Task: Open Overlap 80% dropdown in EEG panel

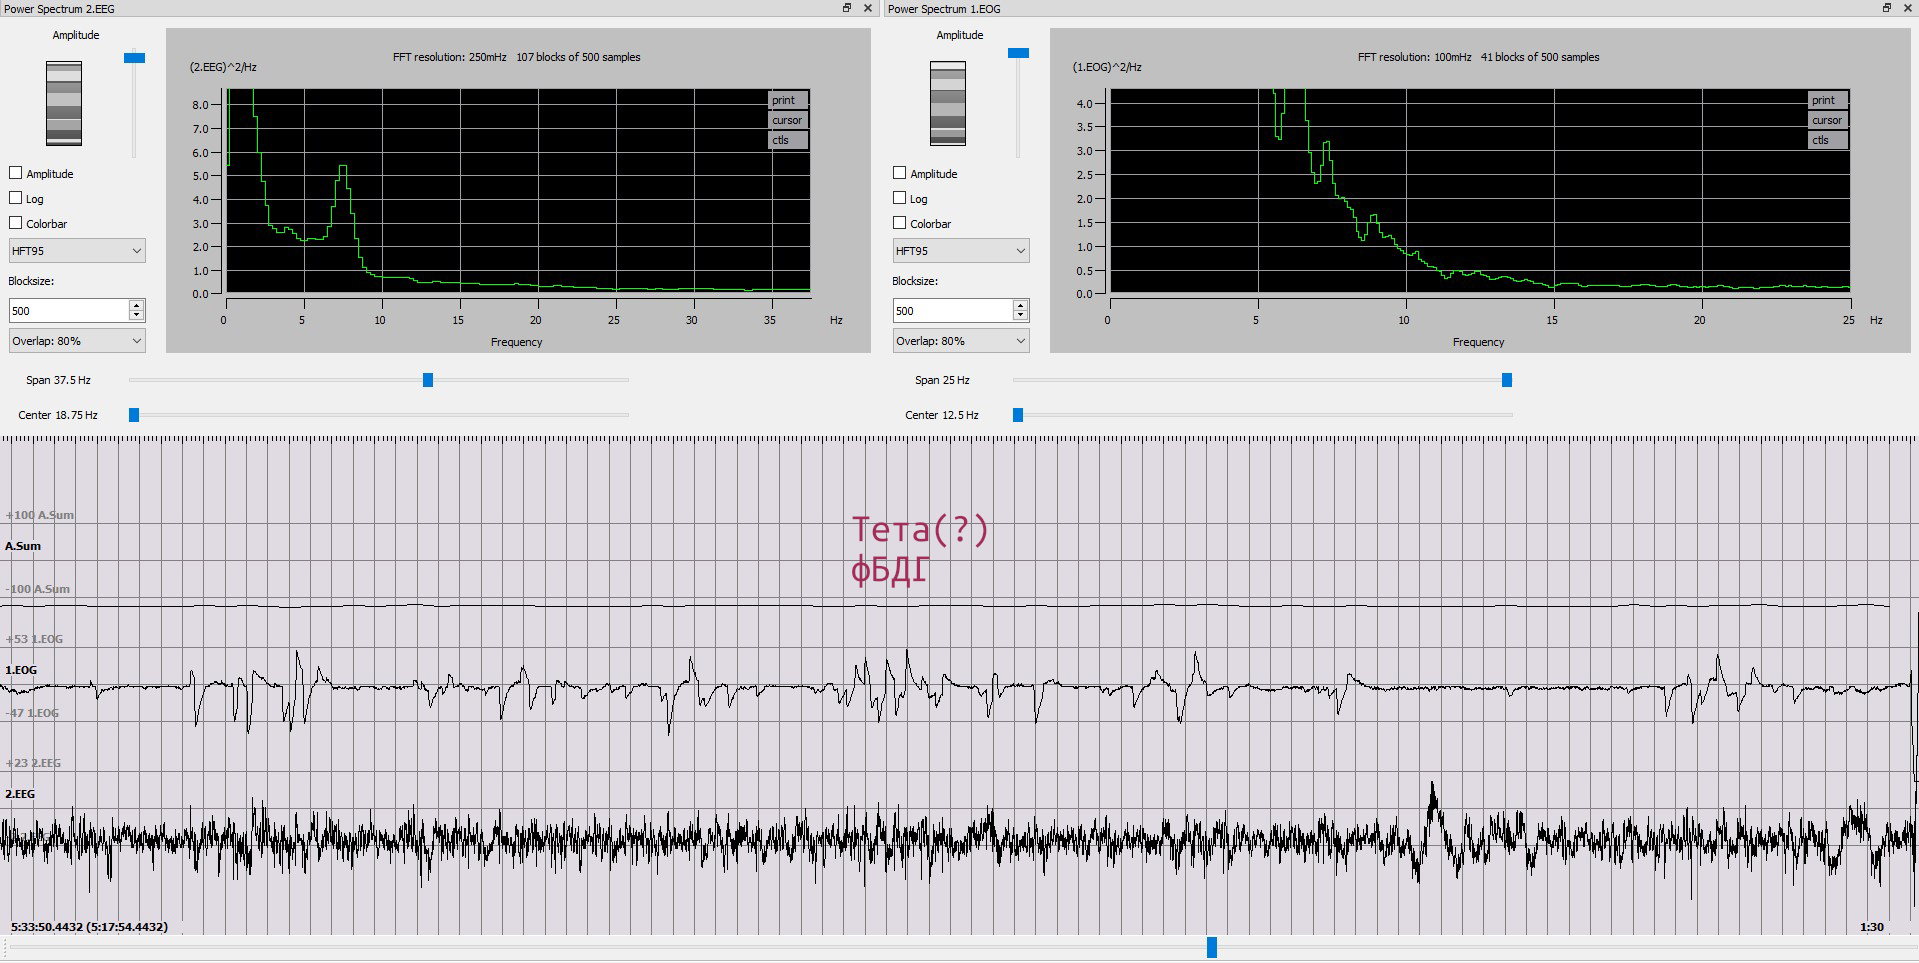Action: (77, 341)
